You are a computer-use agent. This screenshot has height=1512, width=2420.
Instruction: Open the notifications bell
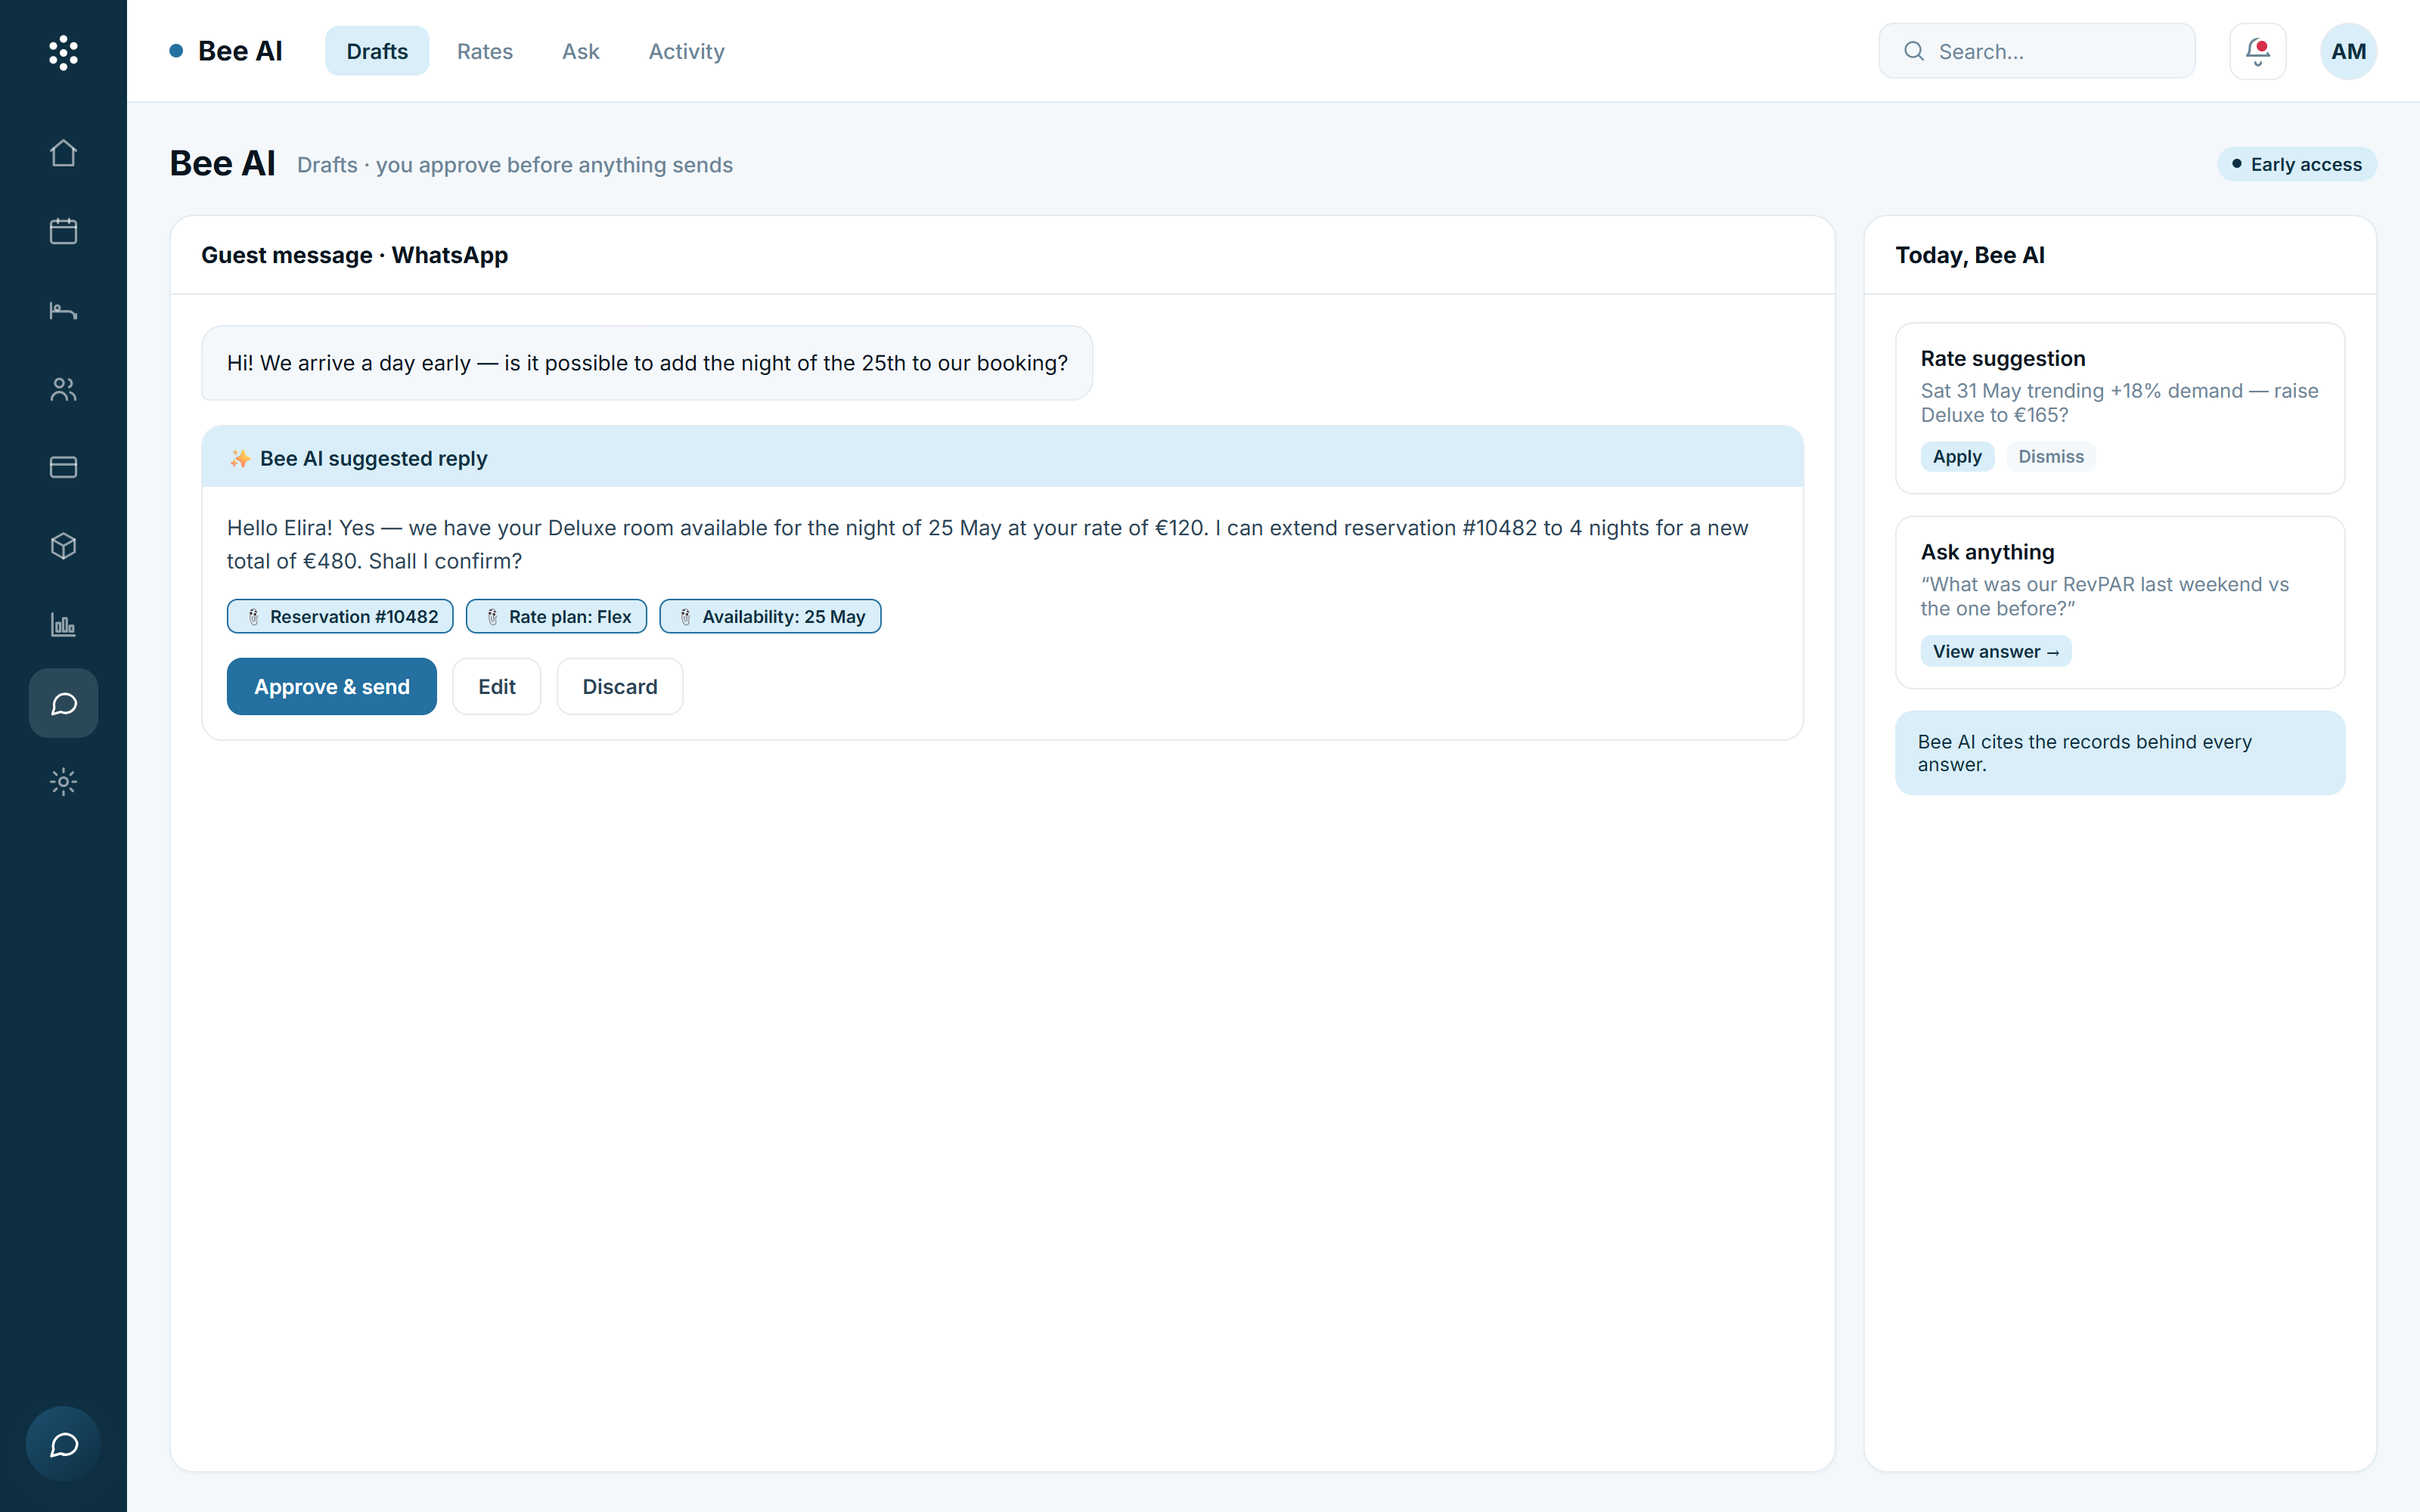tap(2257, 51)
